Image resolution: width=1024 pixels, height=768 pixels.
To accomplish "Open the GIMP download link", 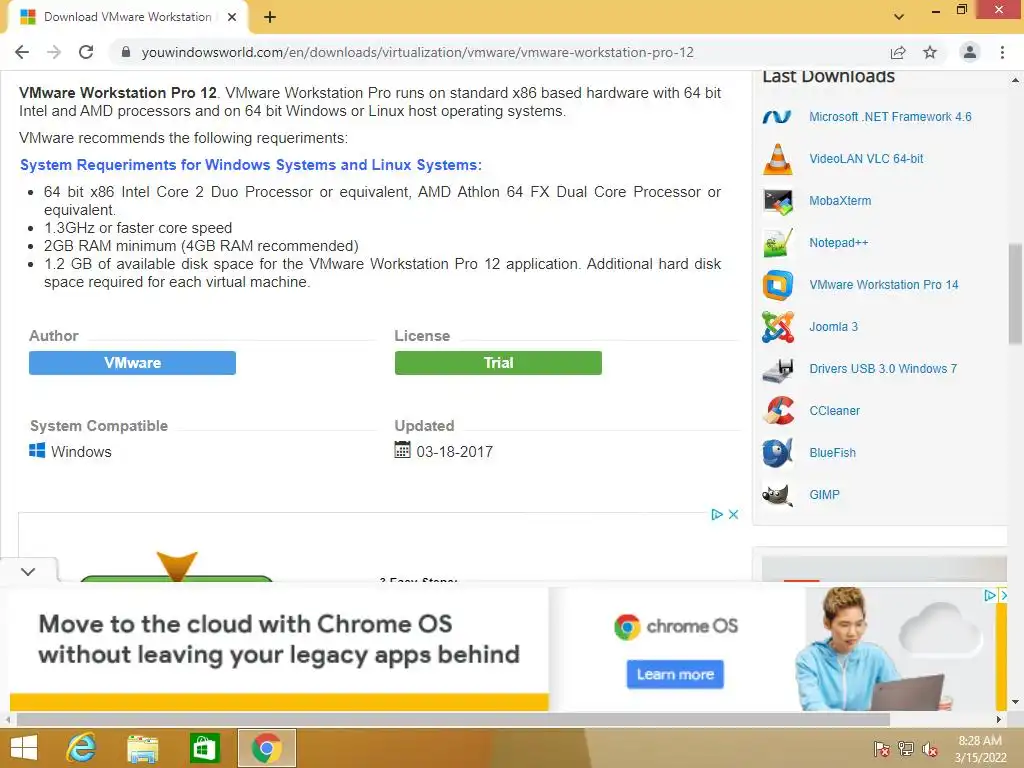I will click(824, 494).
